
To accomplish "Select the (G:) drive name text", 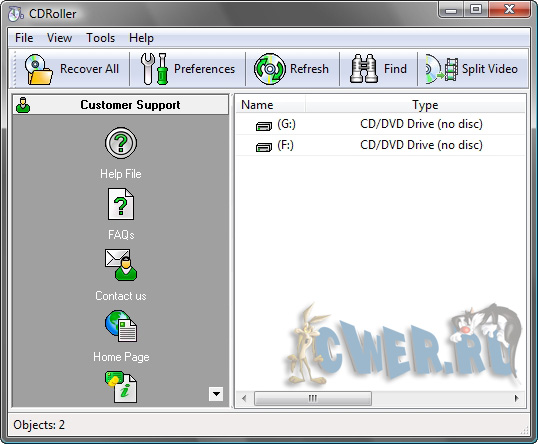I will pos(286,124).
